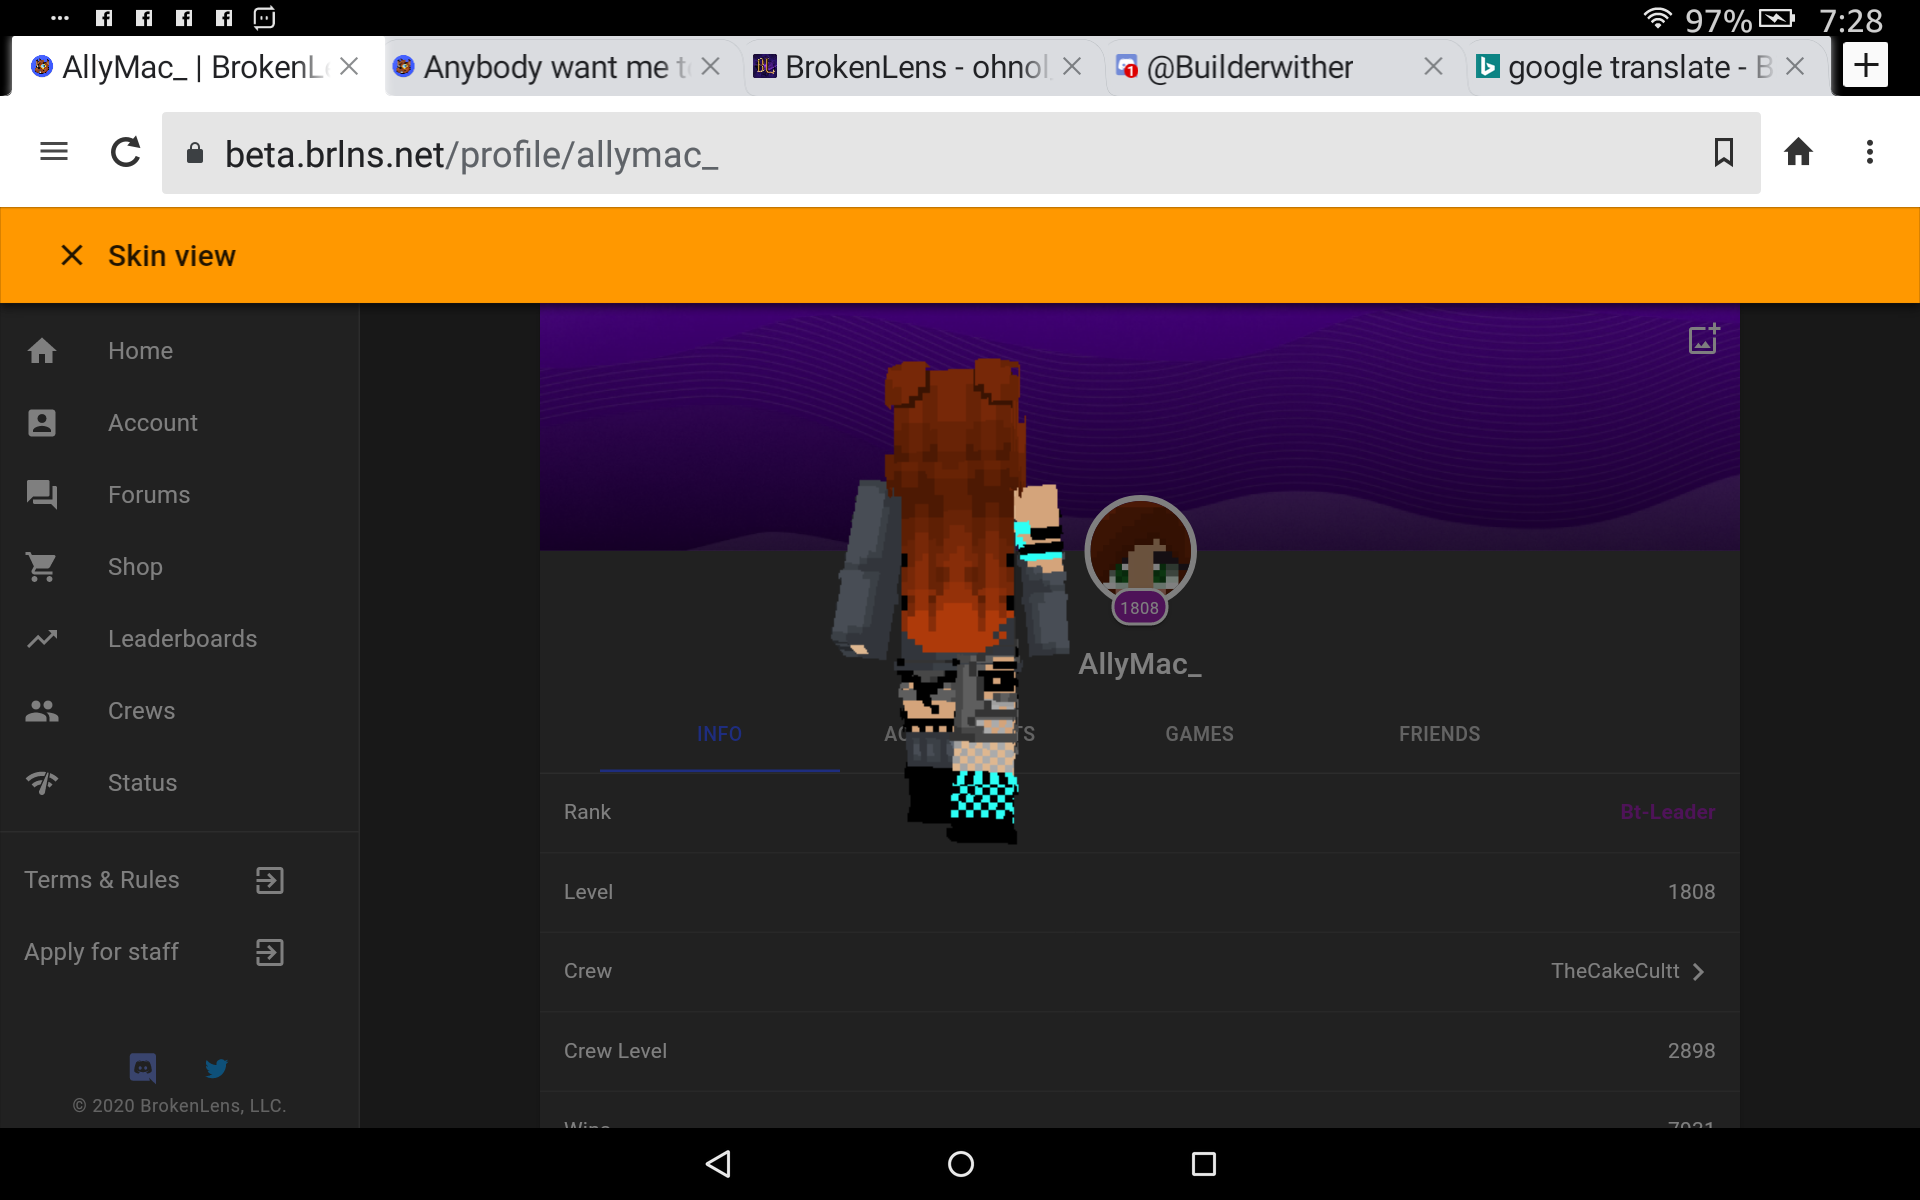Click the Shop cart icon

tap(42, 567)
